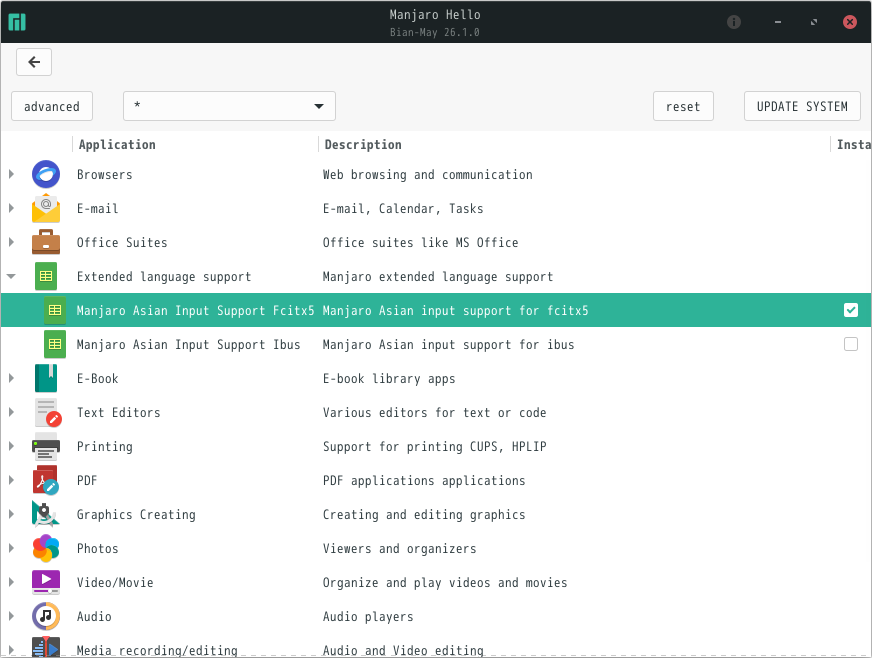Expand the Printing category

(x=11, y=446)
